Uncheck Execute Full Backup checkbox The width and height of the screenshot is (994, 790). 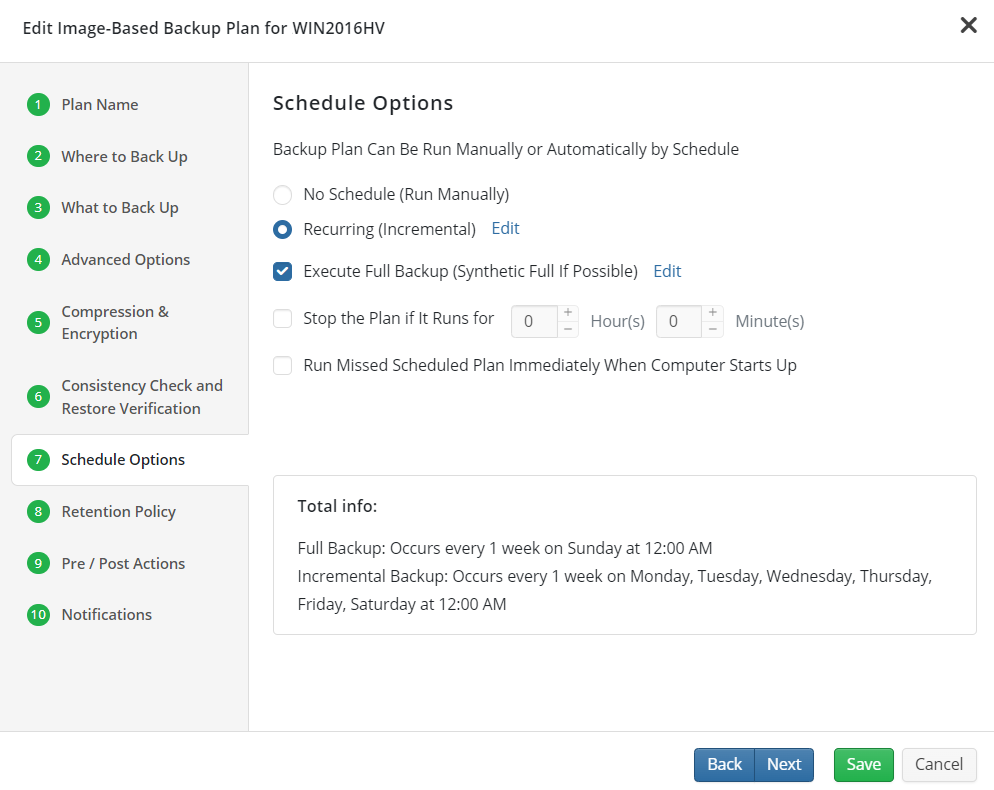pyautogui.click(x=282, y=271)
